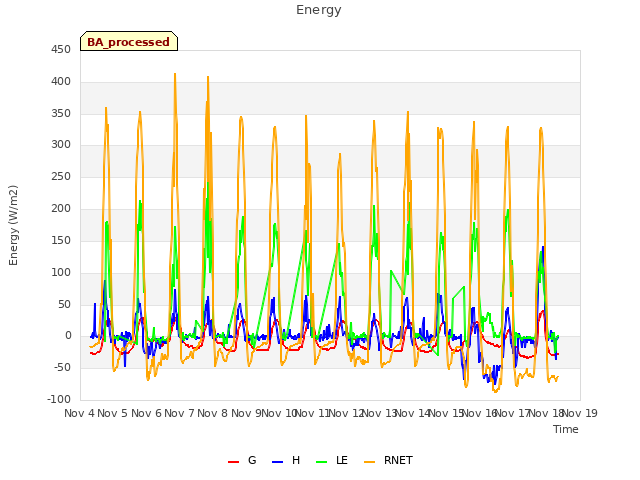This screenshot has width=640, height=480.
Task: Click the Nov 6 x-axis tick label
Action: point(146,413)
